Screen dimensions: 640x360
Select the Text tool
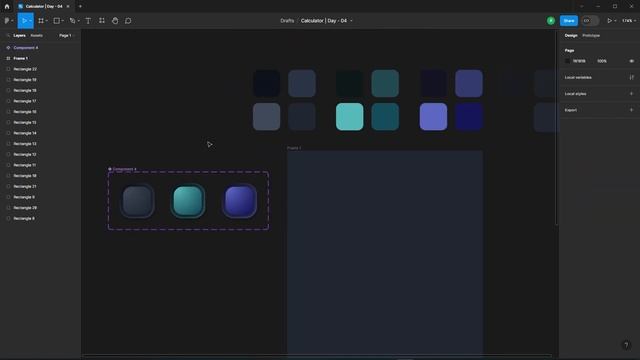[88, 20]
